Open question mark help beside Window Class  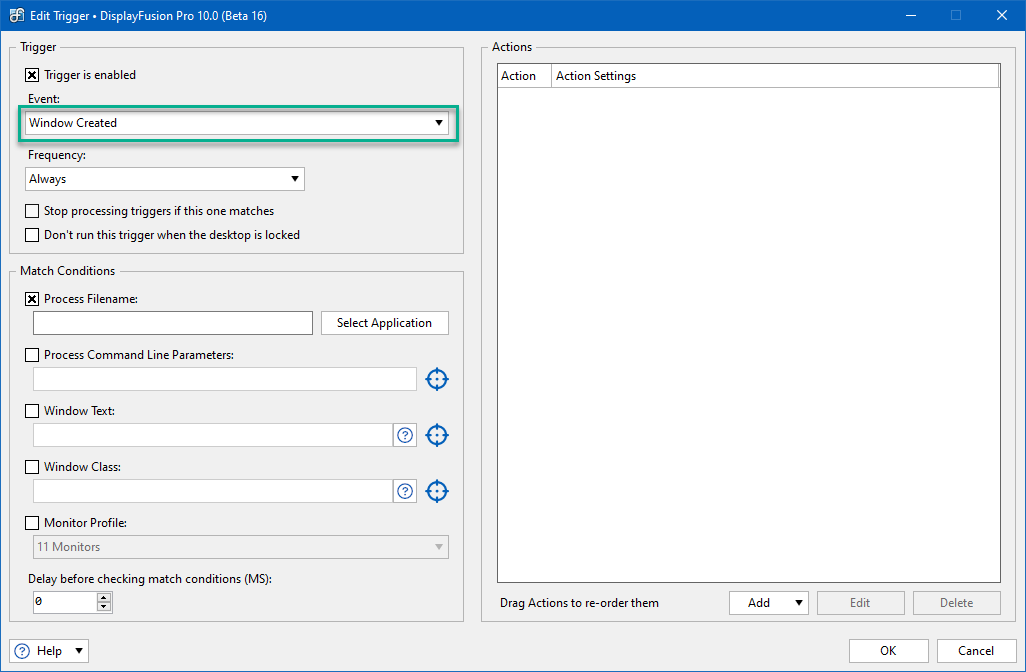pyautogui.click(x=405, y=491)
